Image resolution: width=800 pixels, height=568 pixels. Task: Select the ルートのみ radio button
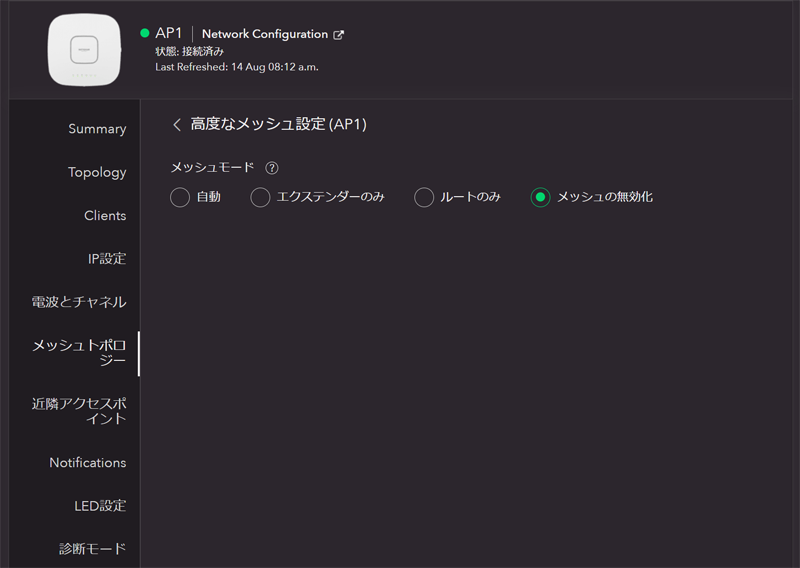click(x=424, y=197)
